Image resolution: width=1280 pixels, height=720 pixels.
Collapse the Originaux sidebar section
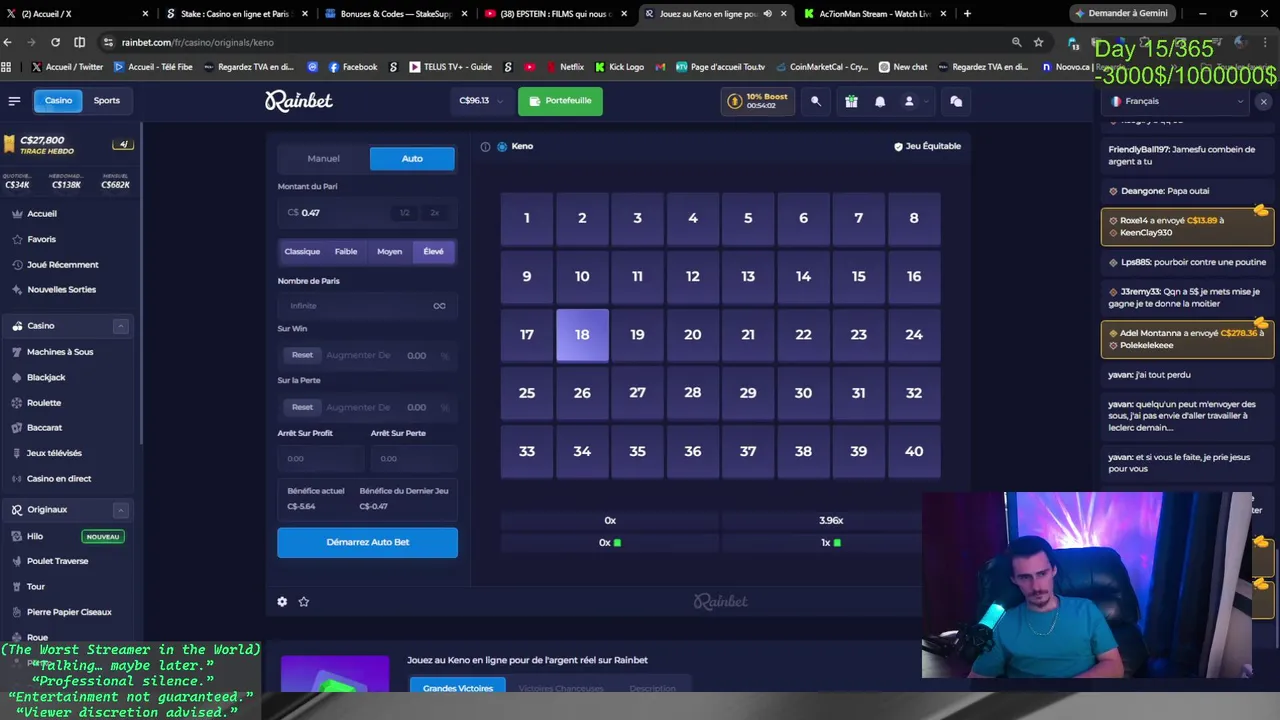point(120,510)
